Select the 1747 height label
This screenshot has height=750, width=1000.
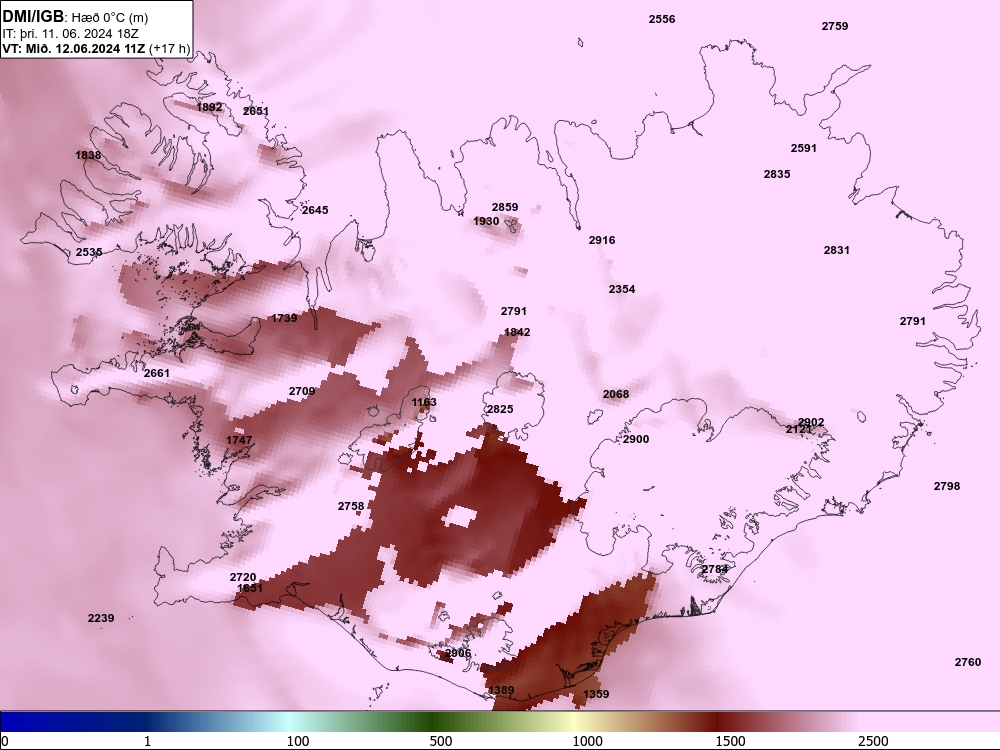[x=239, y=440]
